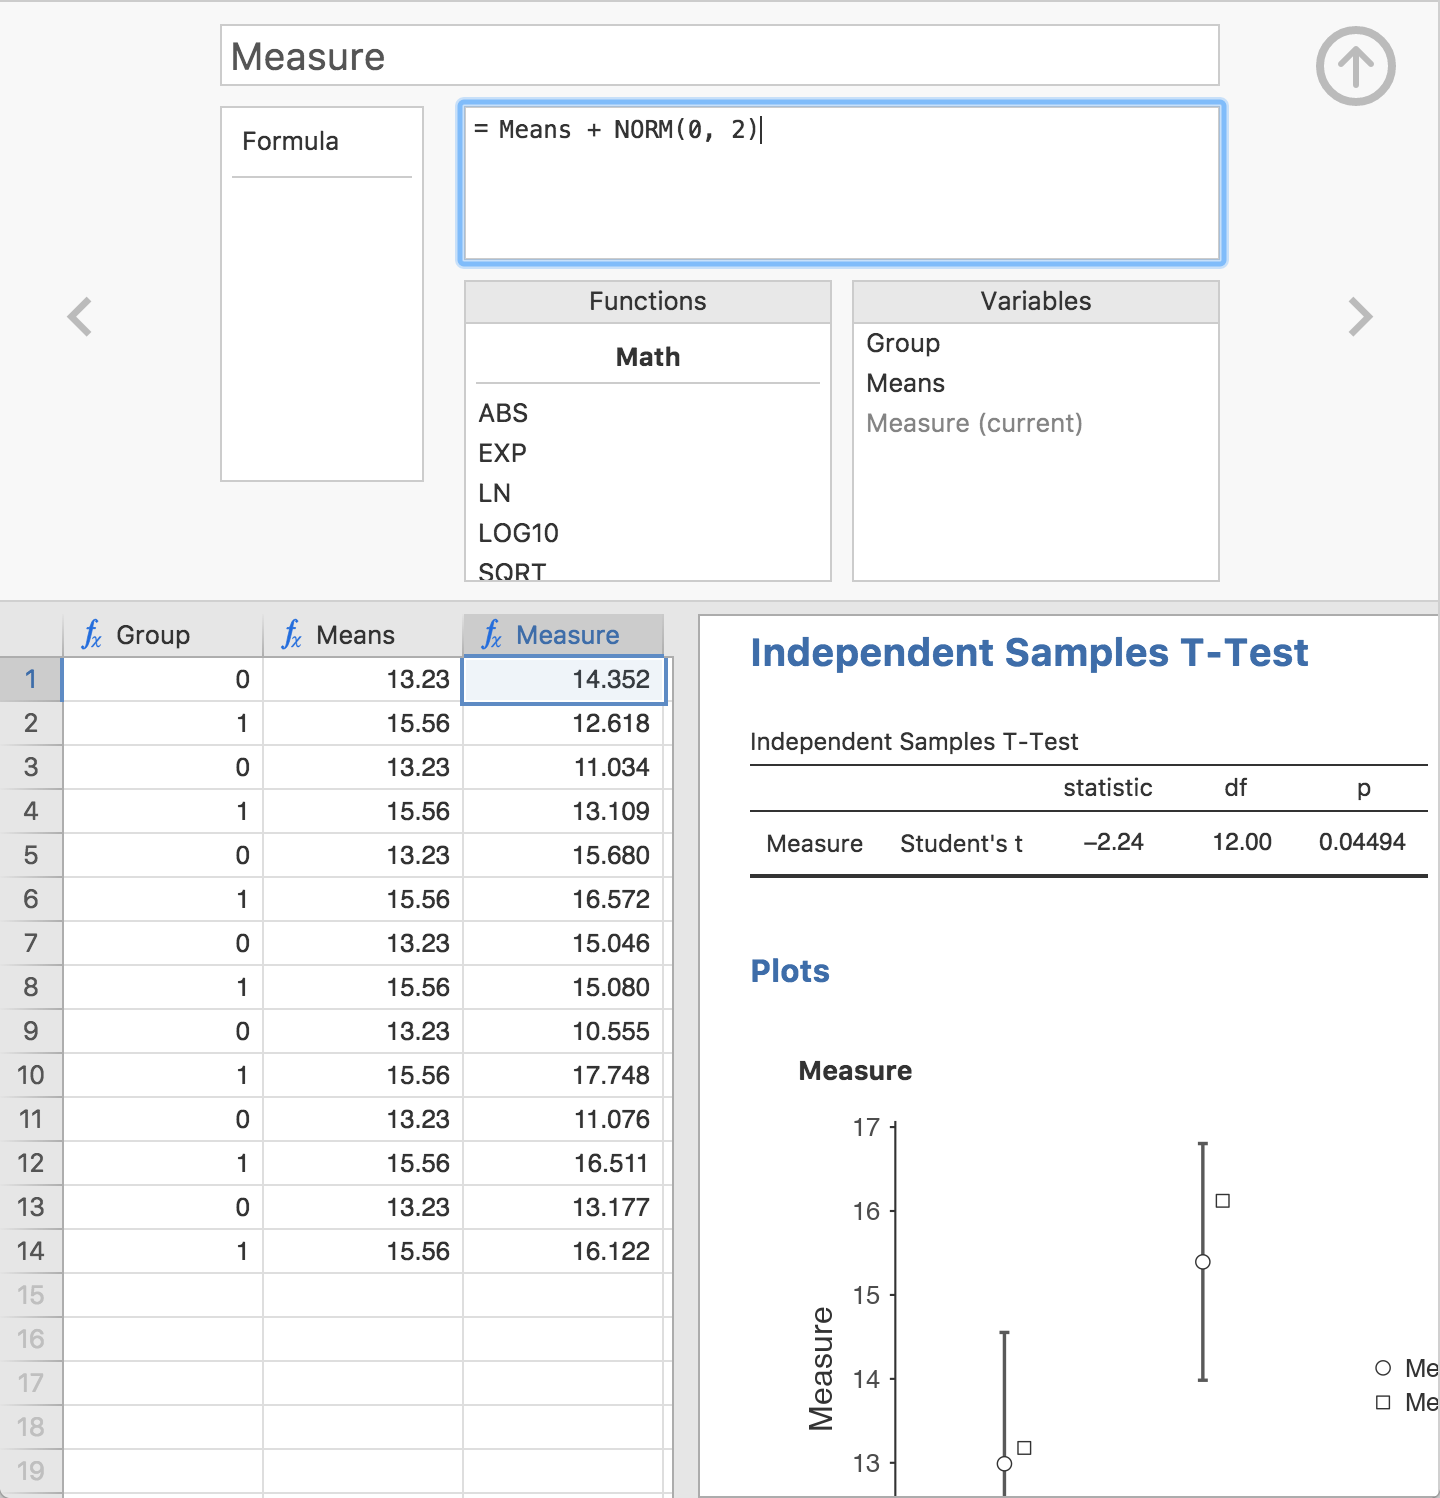Select the ABS function

pos(503,413)
